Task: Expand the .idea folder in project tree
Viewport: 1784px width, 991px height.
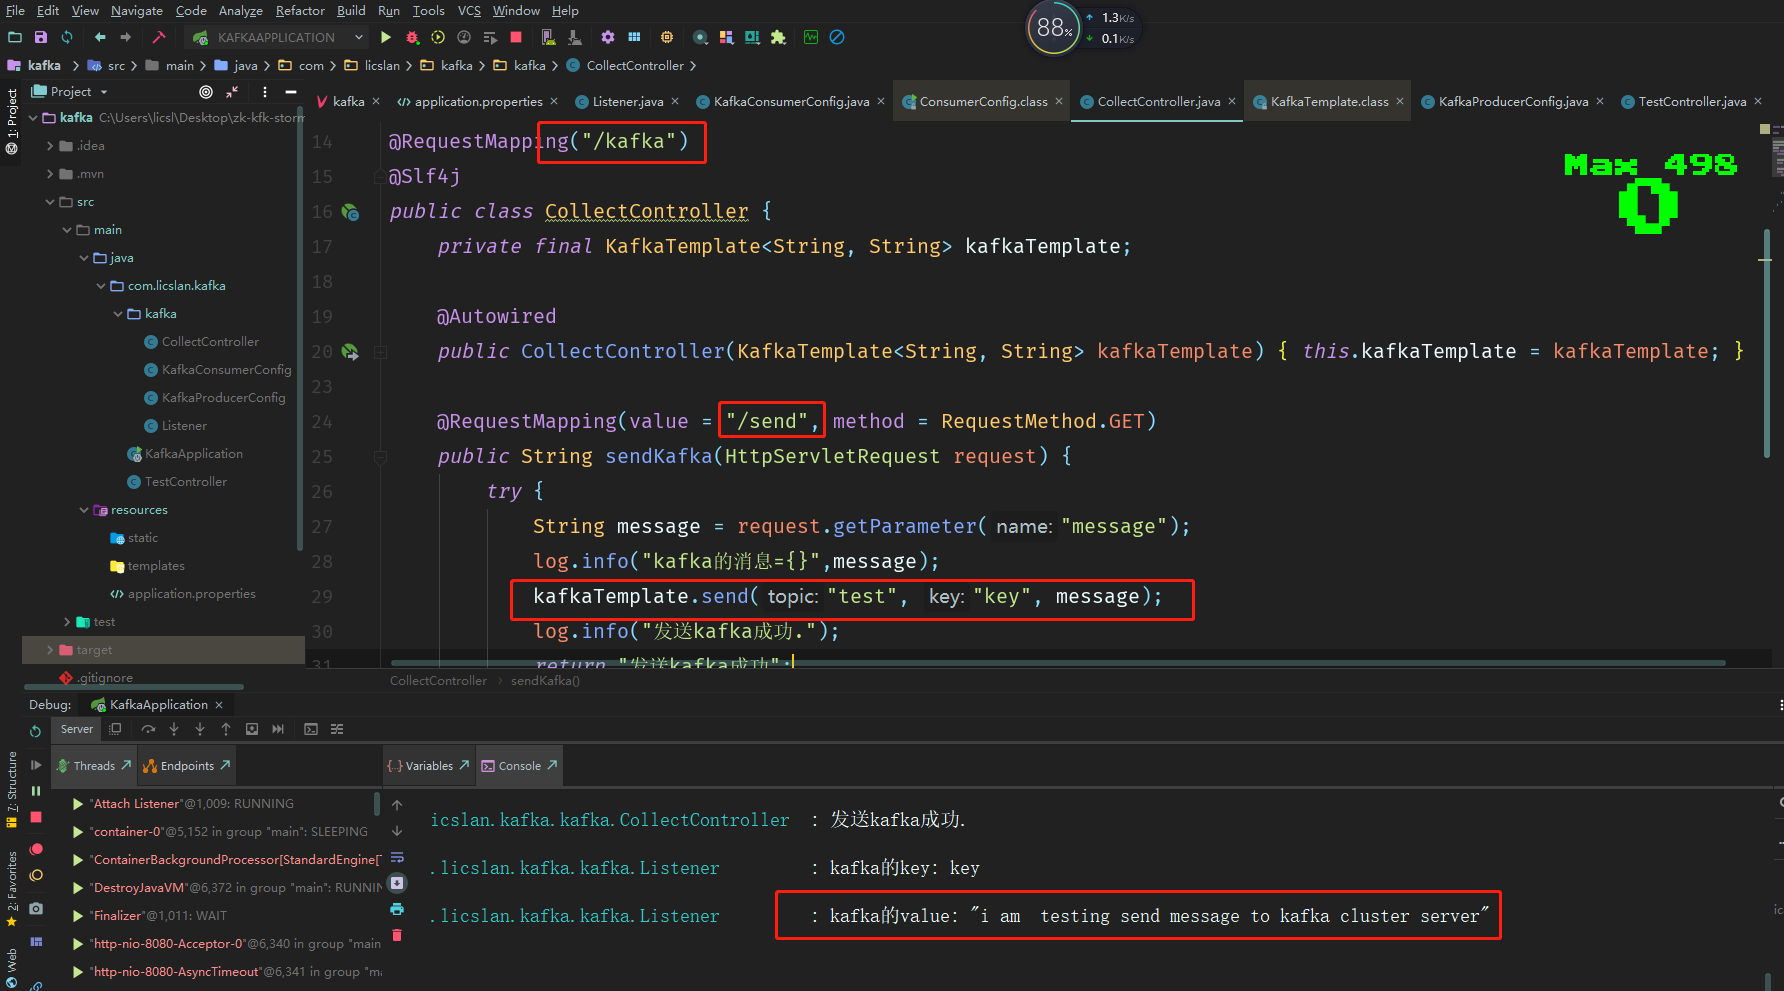Action: pos(50,146)
